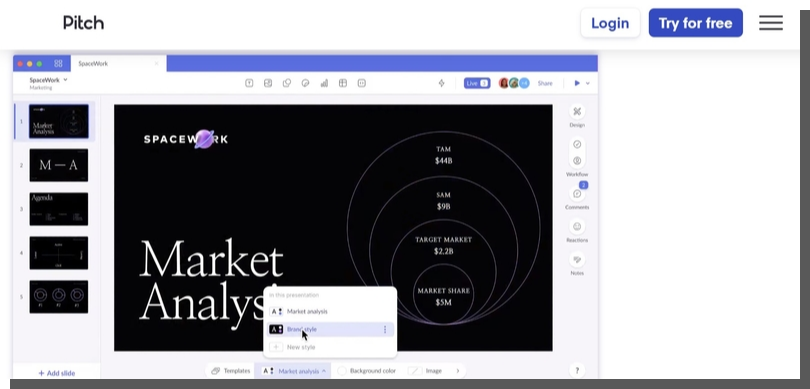Screen dimensions: 810x389
Task: Open the Notes panel icon
Action: click(577, 259)
